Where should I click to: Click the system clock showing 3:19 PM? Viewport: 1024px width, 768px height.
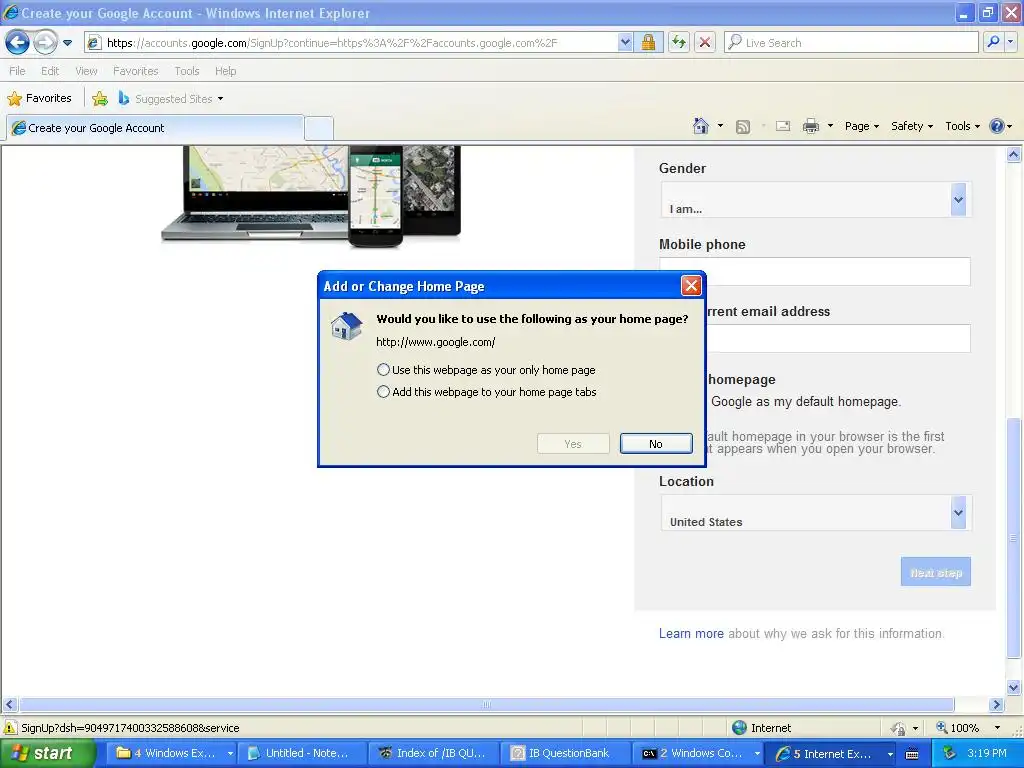(987, 753)
